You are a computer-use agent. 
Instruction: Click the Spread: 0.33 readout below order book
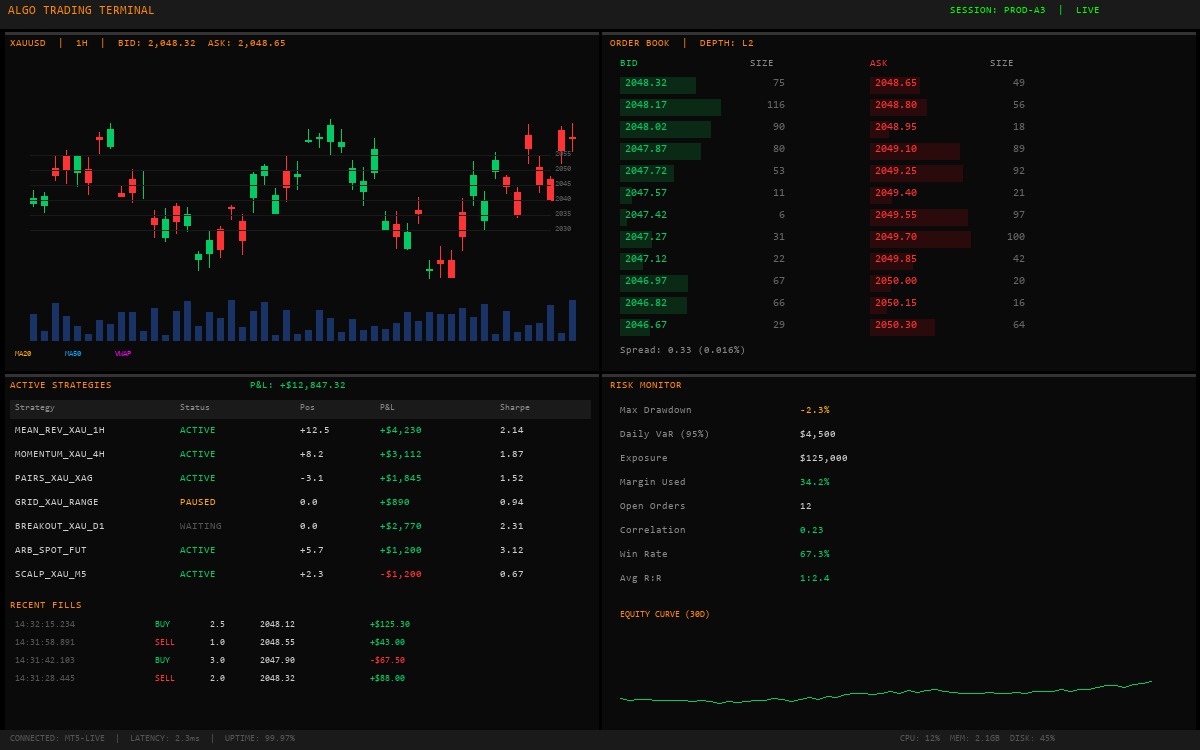pos(681,350)
